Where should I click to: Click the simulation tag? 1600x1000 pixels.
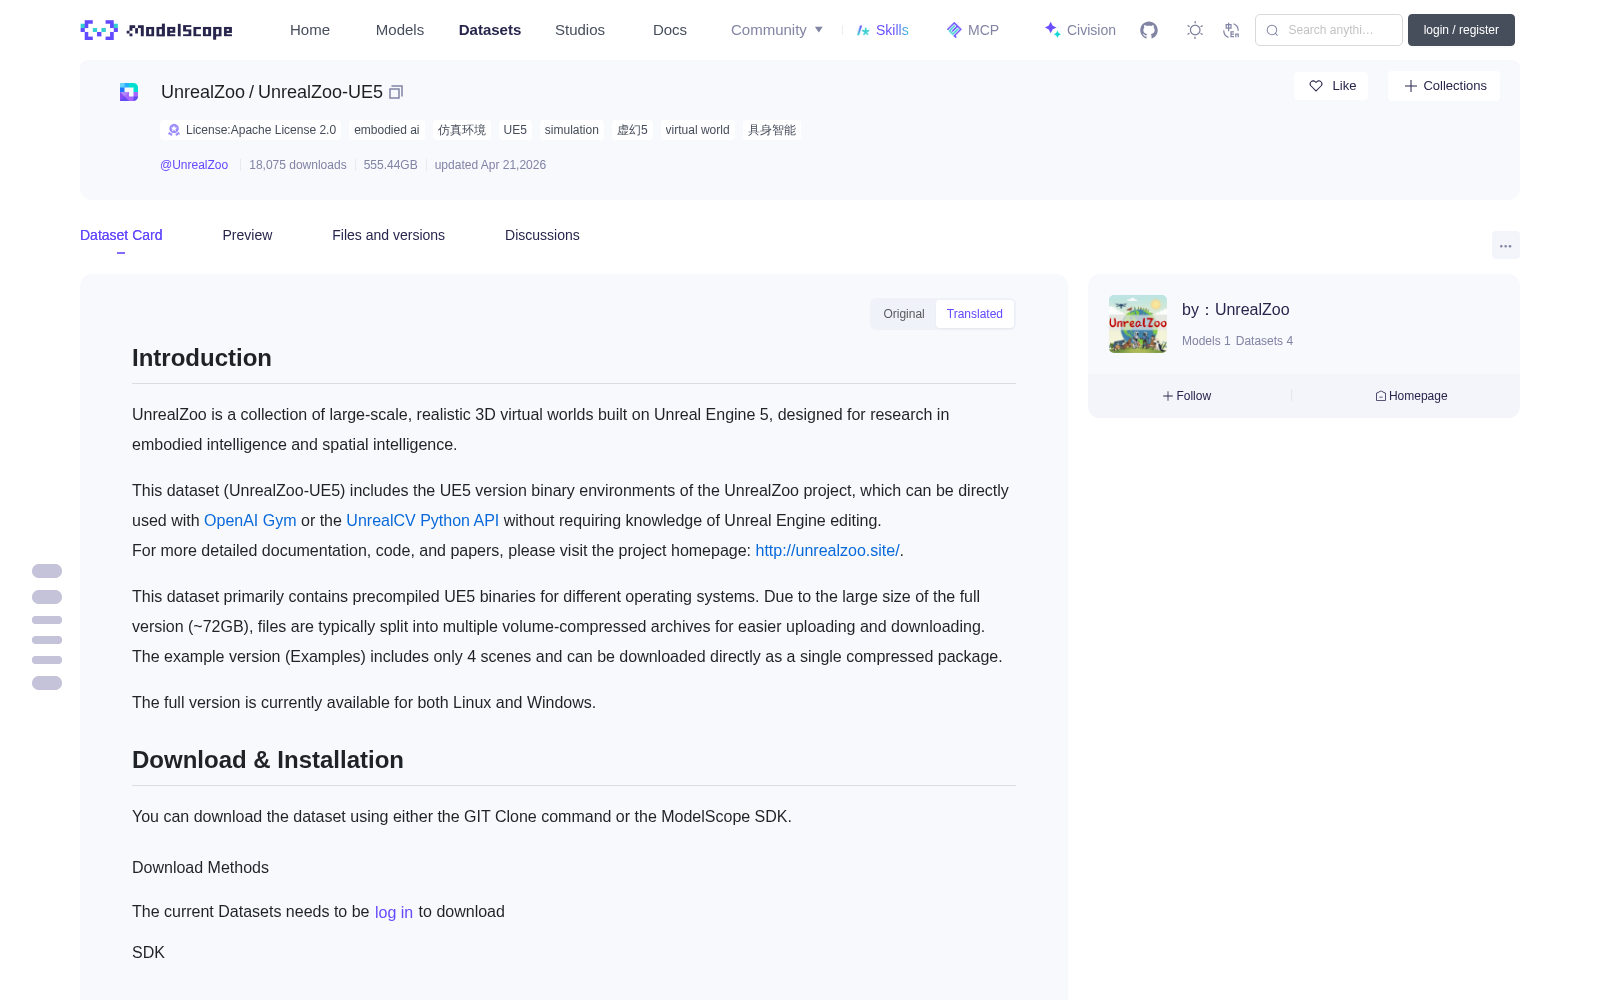tap(572, 130)
